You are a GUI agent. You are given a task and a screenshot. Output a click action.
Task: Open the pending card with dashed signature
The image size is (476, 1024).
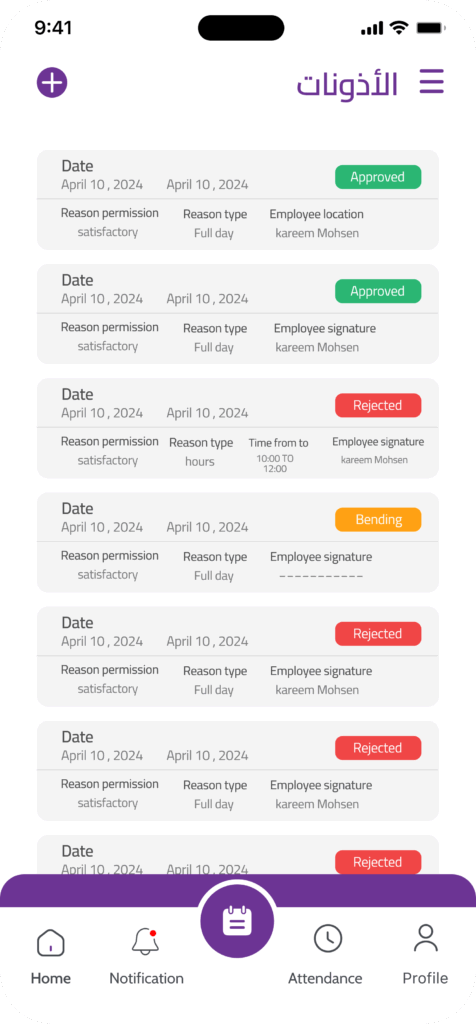[238, 543]
